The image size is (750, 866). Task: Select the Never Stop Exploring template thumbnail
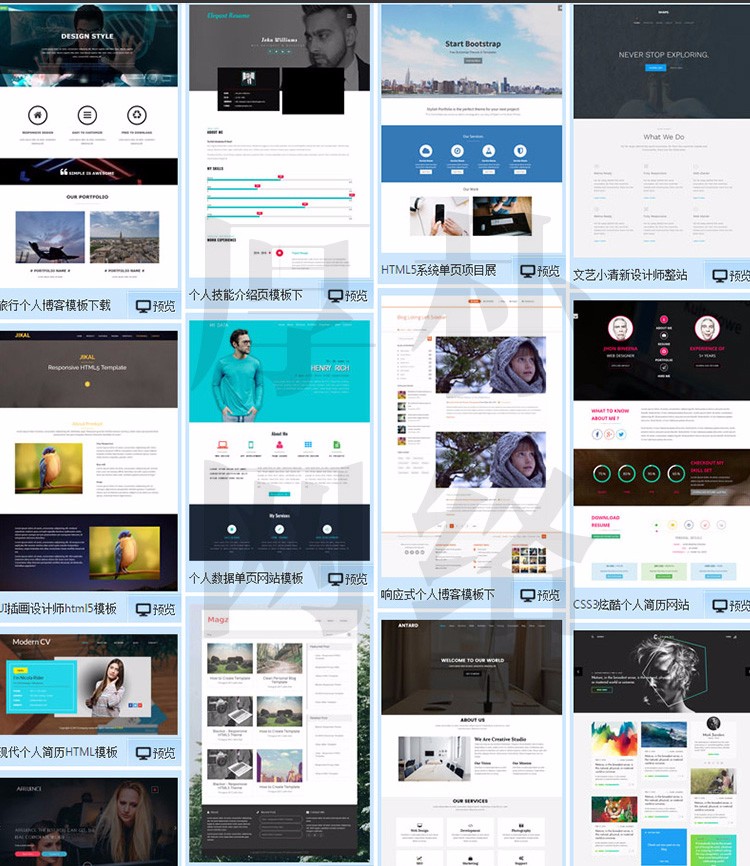point(662,131)
